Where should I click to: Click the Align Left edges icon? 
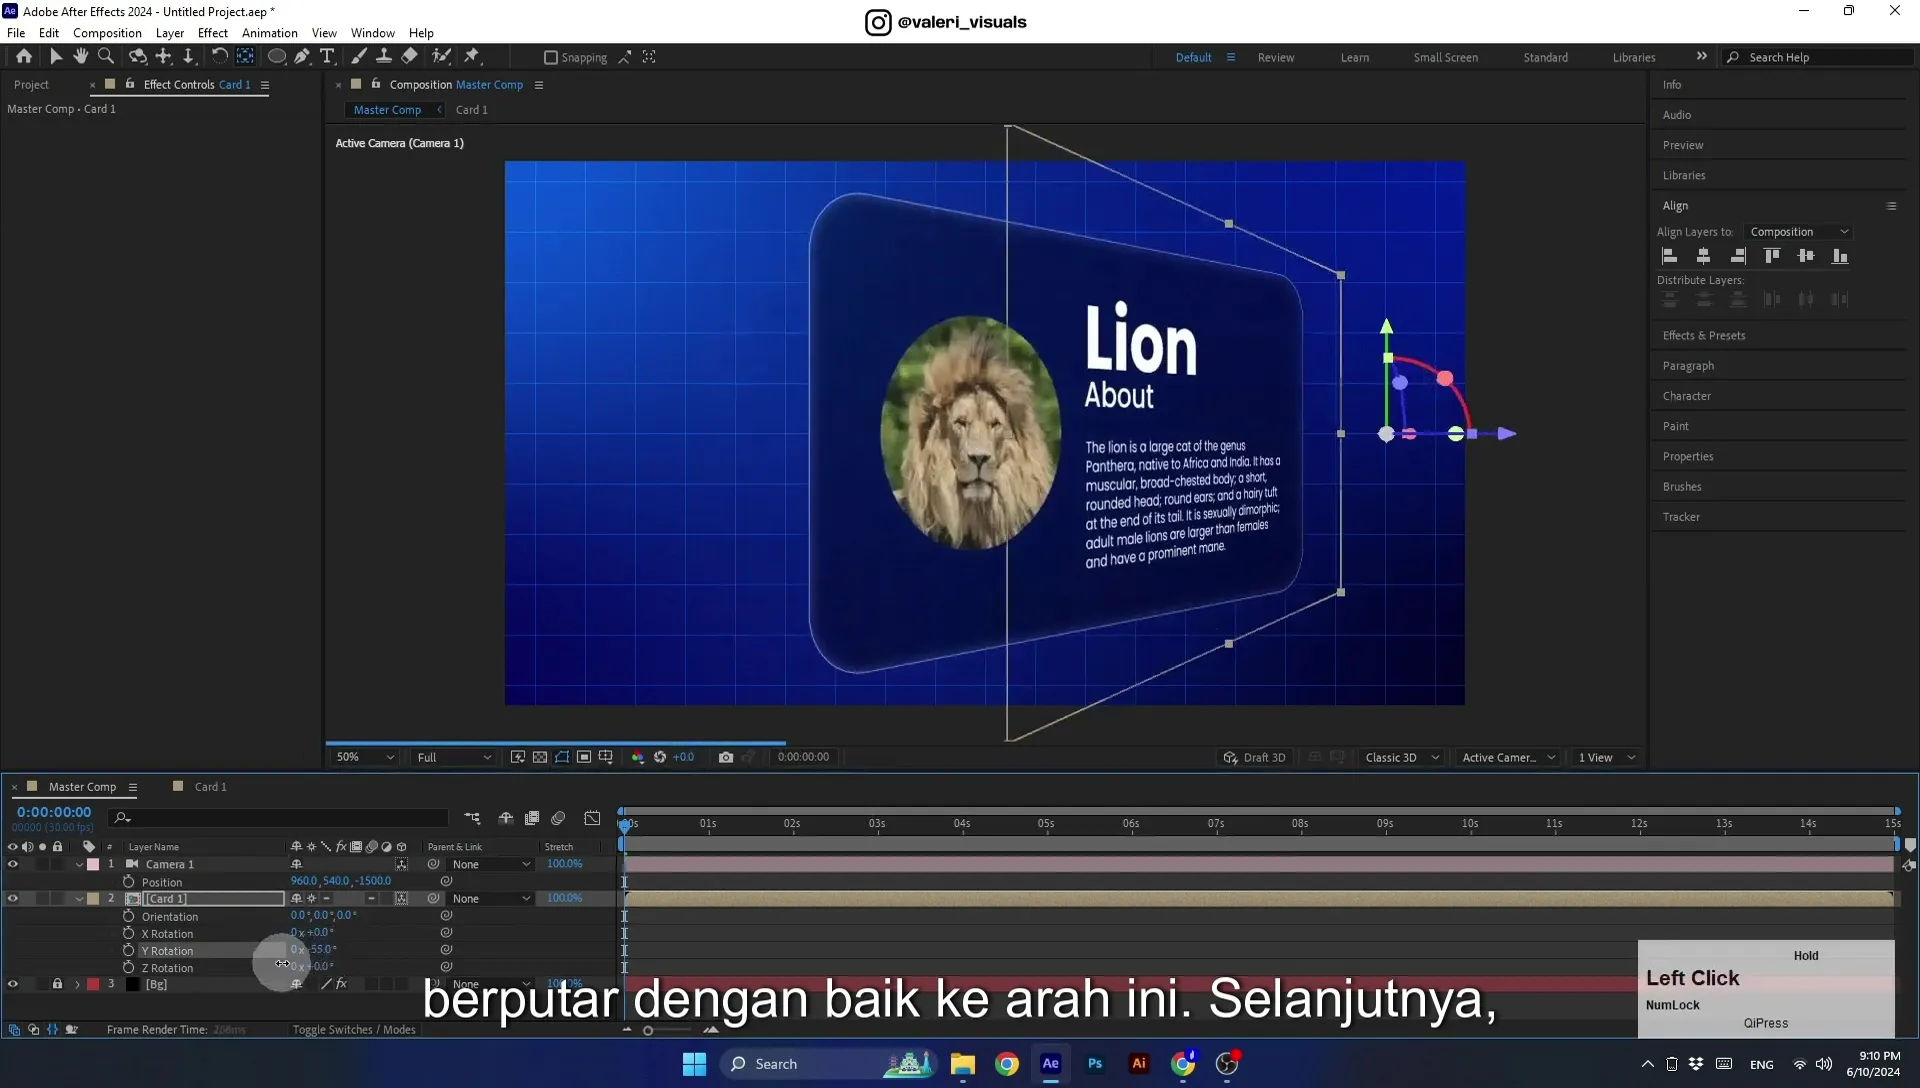pos(1669,256)
